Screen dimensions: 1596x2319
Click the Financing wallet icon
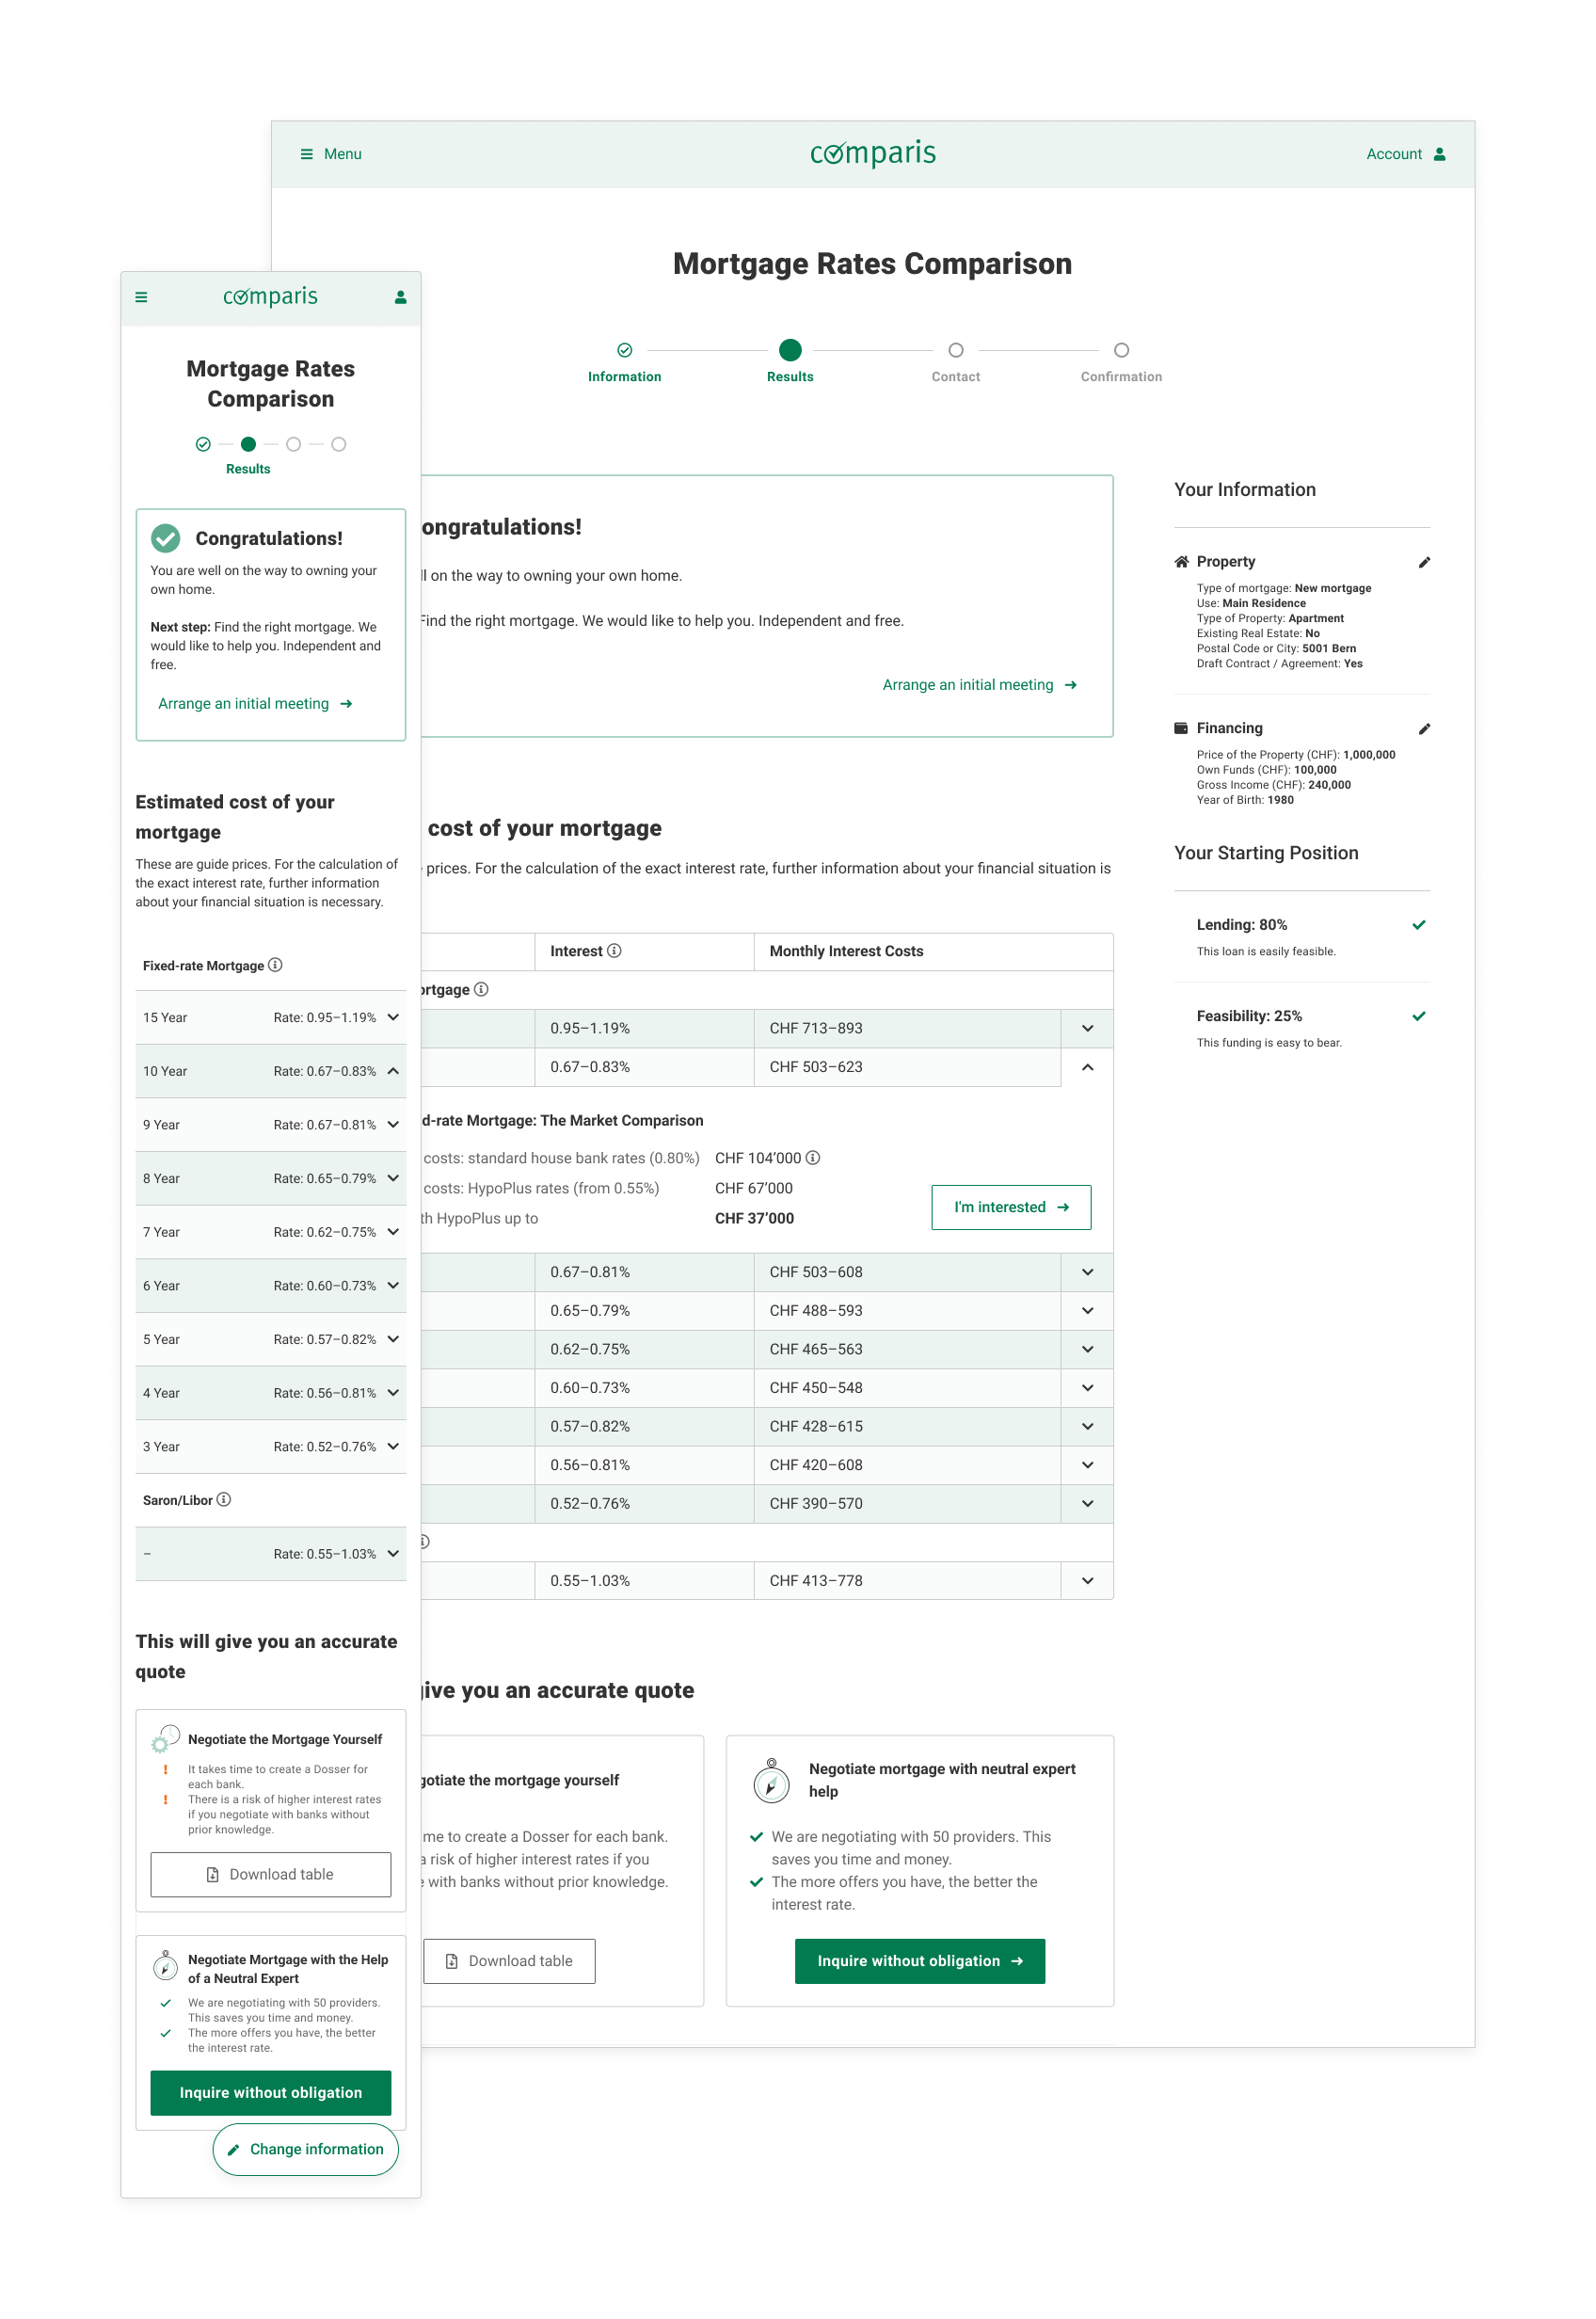click(1181, 729)
